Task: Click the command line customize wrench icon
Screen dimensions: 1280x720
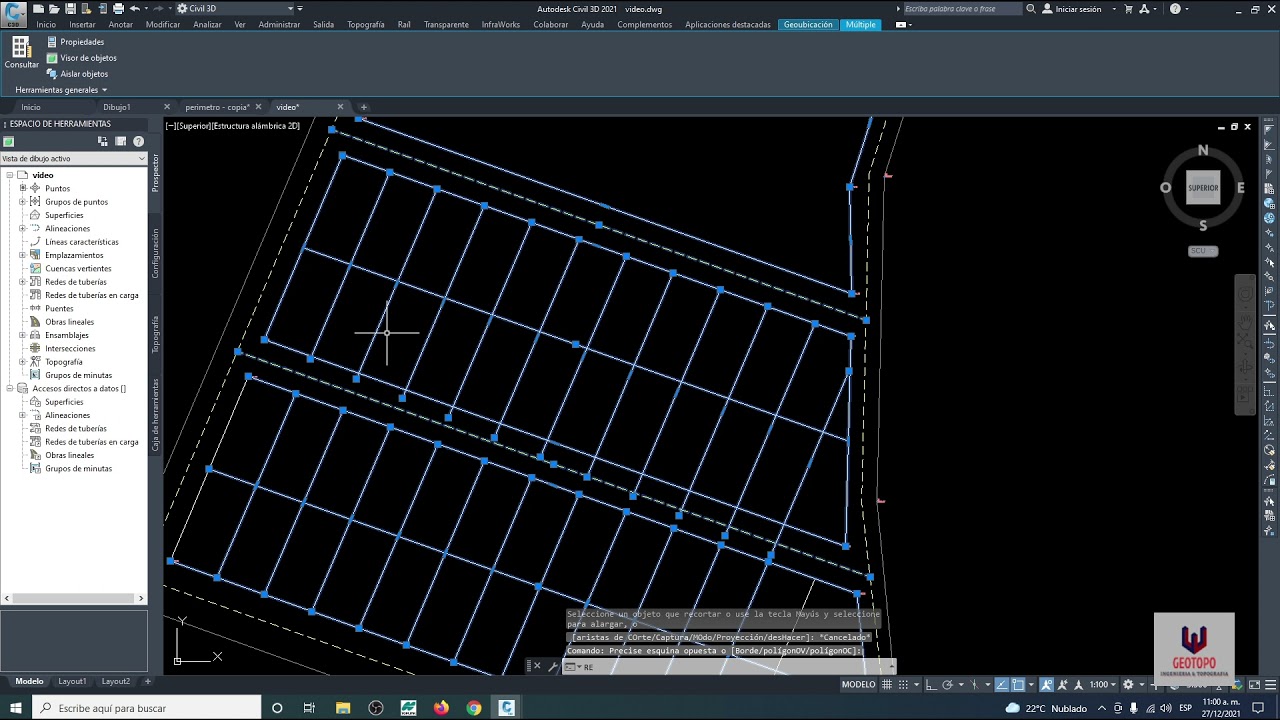Action: tap(553, 667)
